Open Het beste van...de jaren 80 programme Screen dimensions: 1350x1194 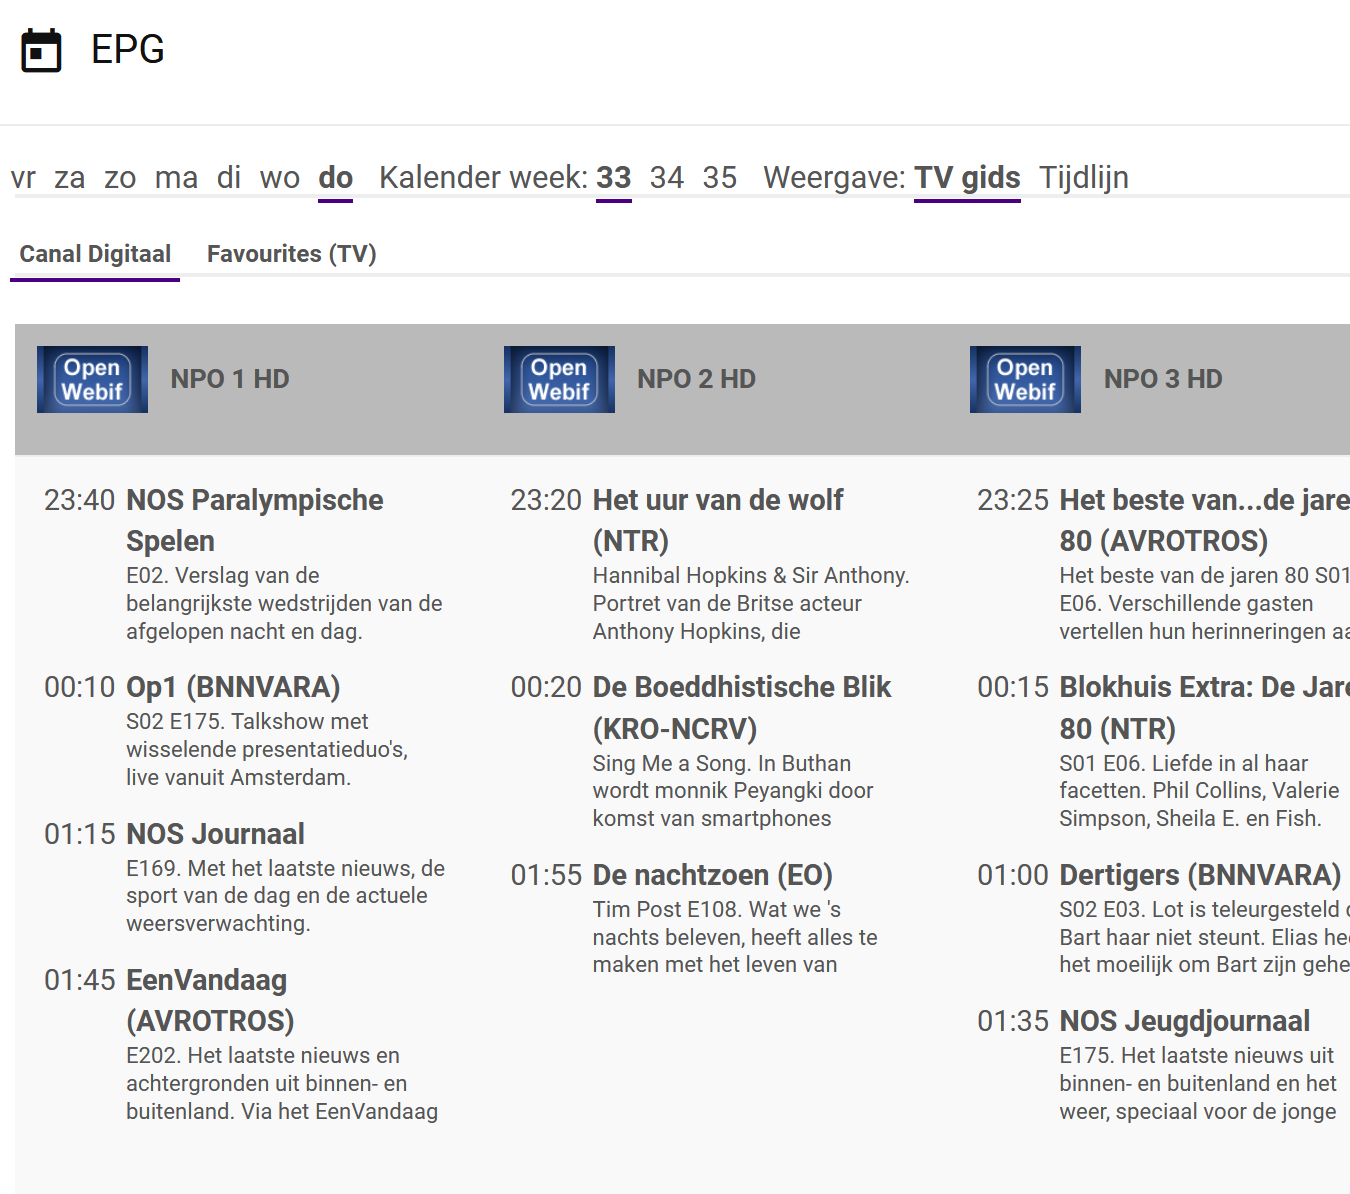pos(1204,520)
